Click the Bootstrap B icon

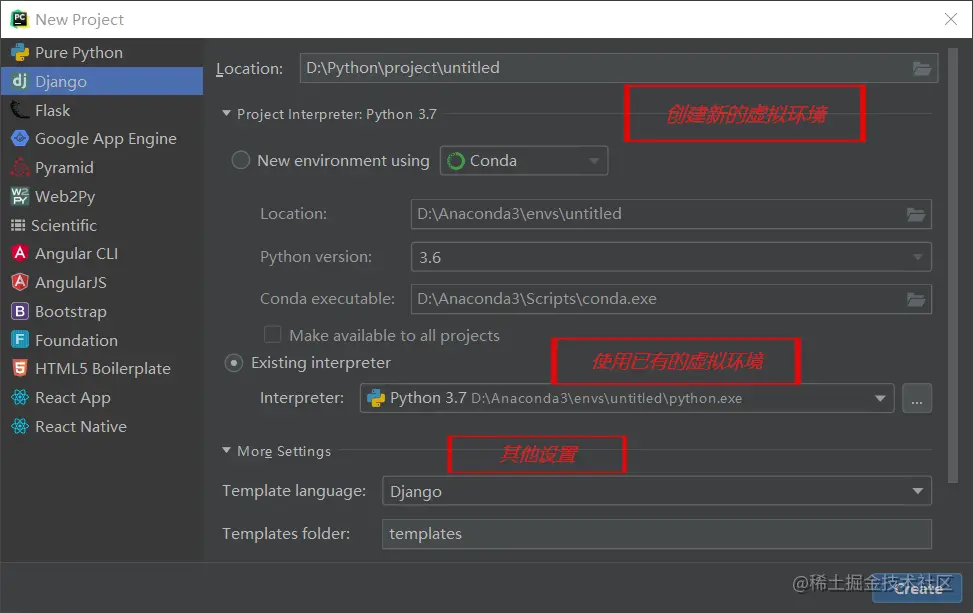[20, 311]
